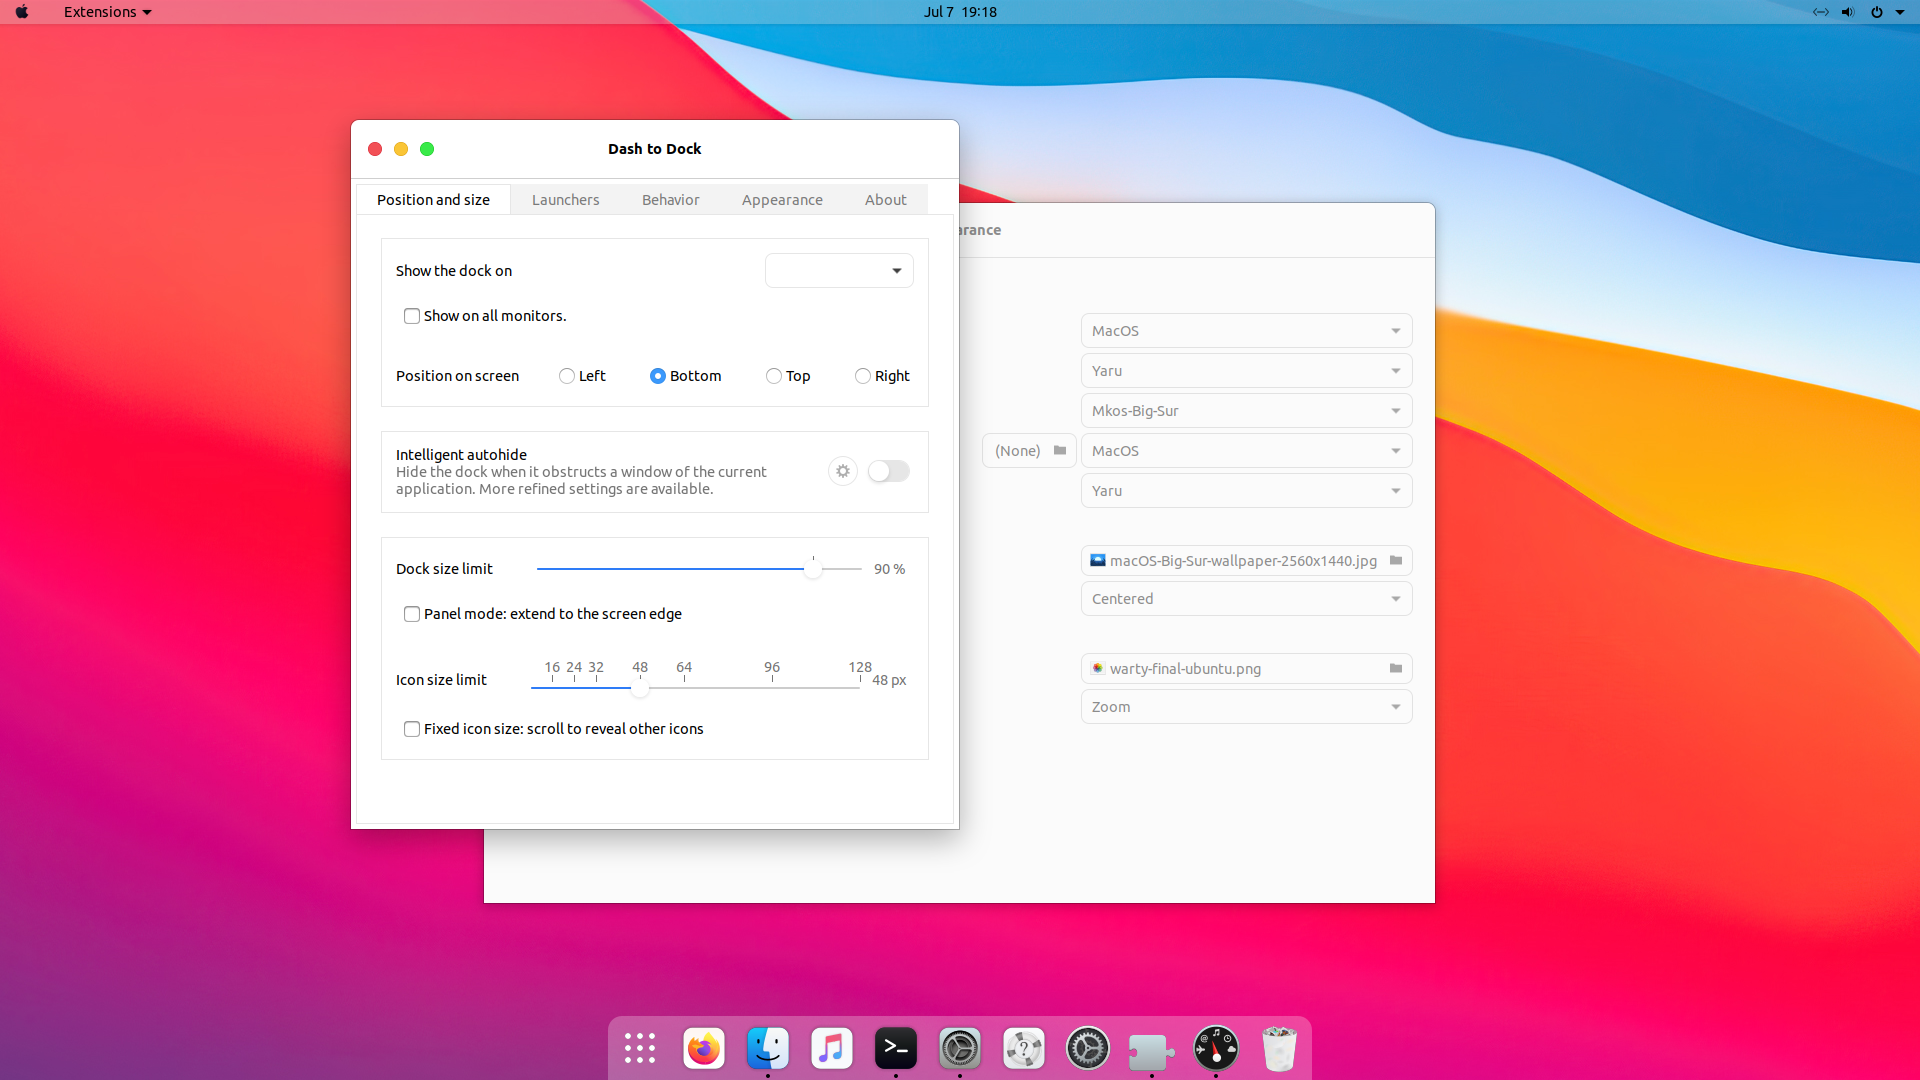
Task: Switch to Behavior tab
Action: point(671,200)
